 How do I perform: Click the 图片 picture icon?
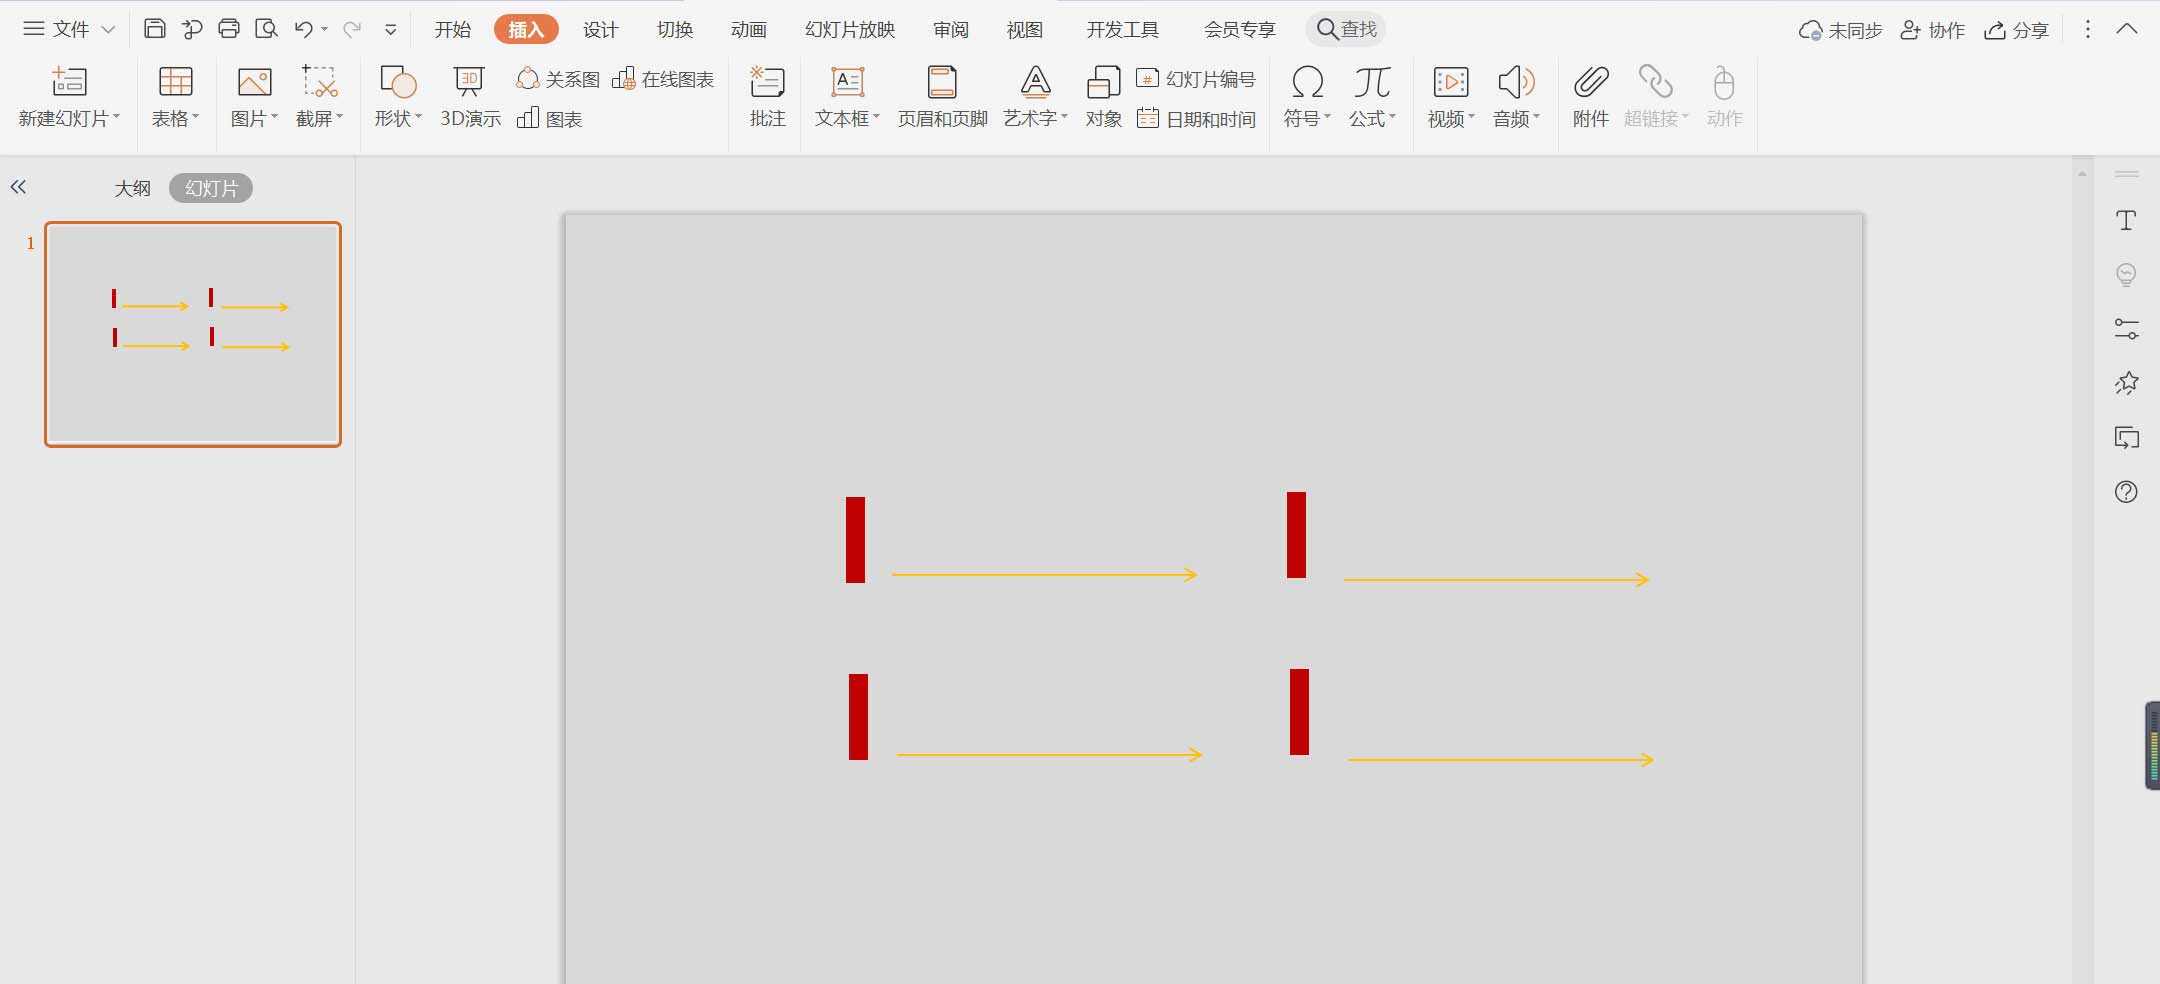coord(254,81)
